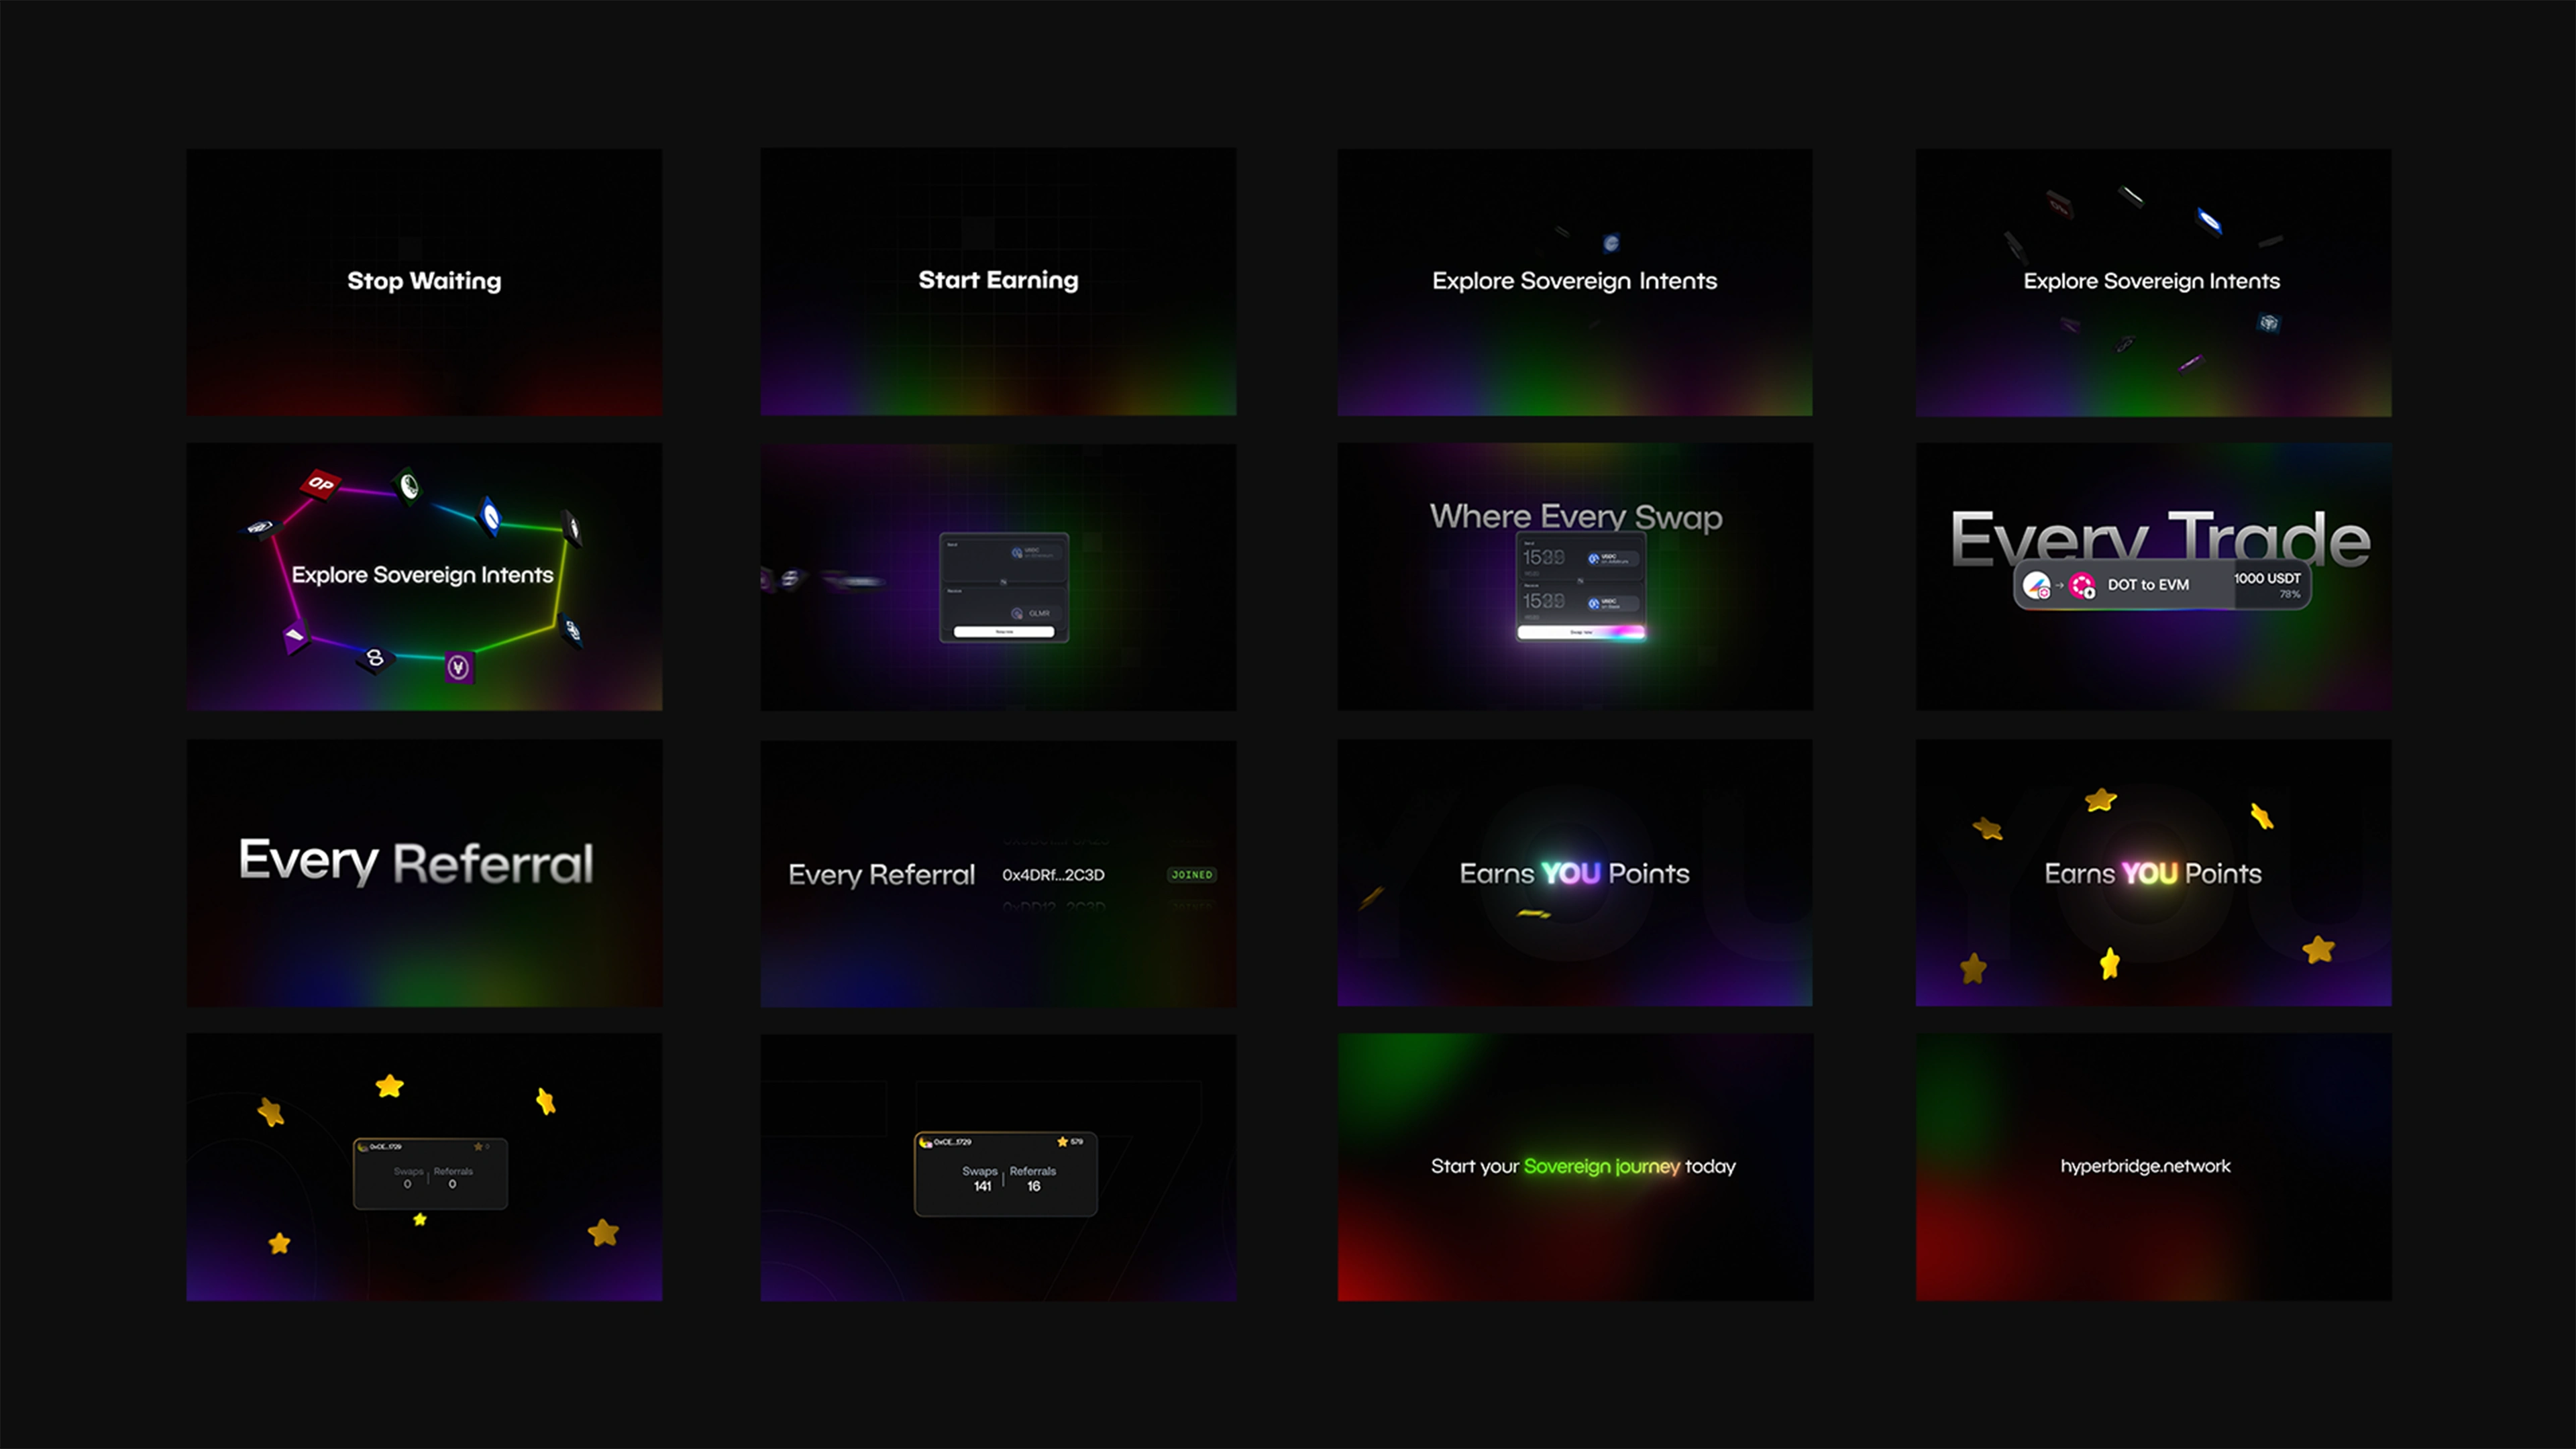Select the large Every Referral frame
2576x1449 pixels.
coord(424,872)
